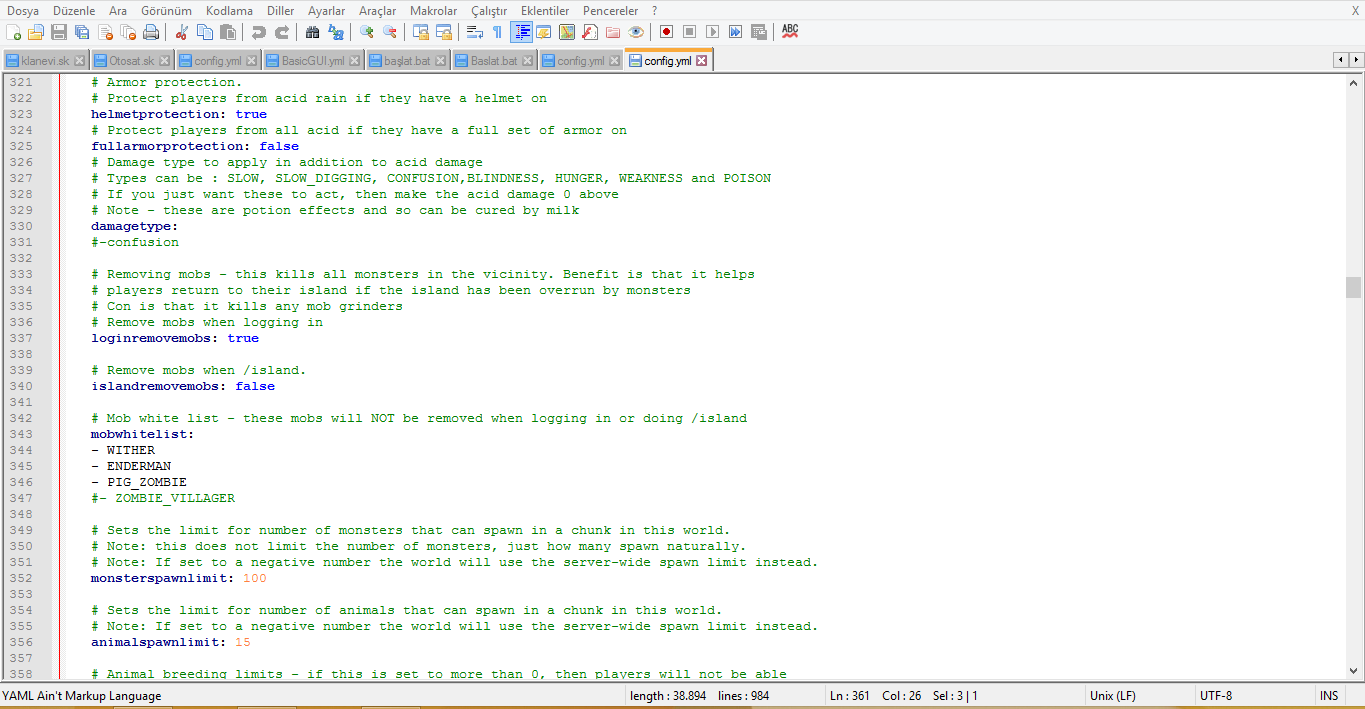Click the vertical scrollbar up arrow

pyautogui.click(x=1354, y=83)
